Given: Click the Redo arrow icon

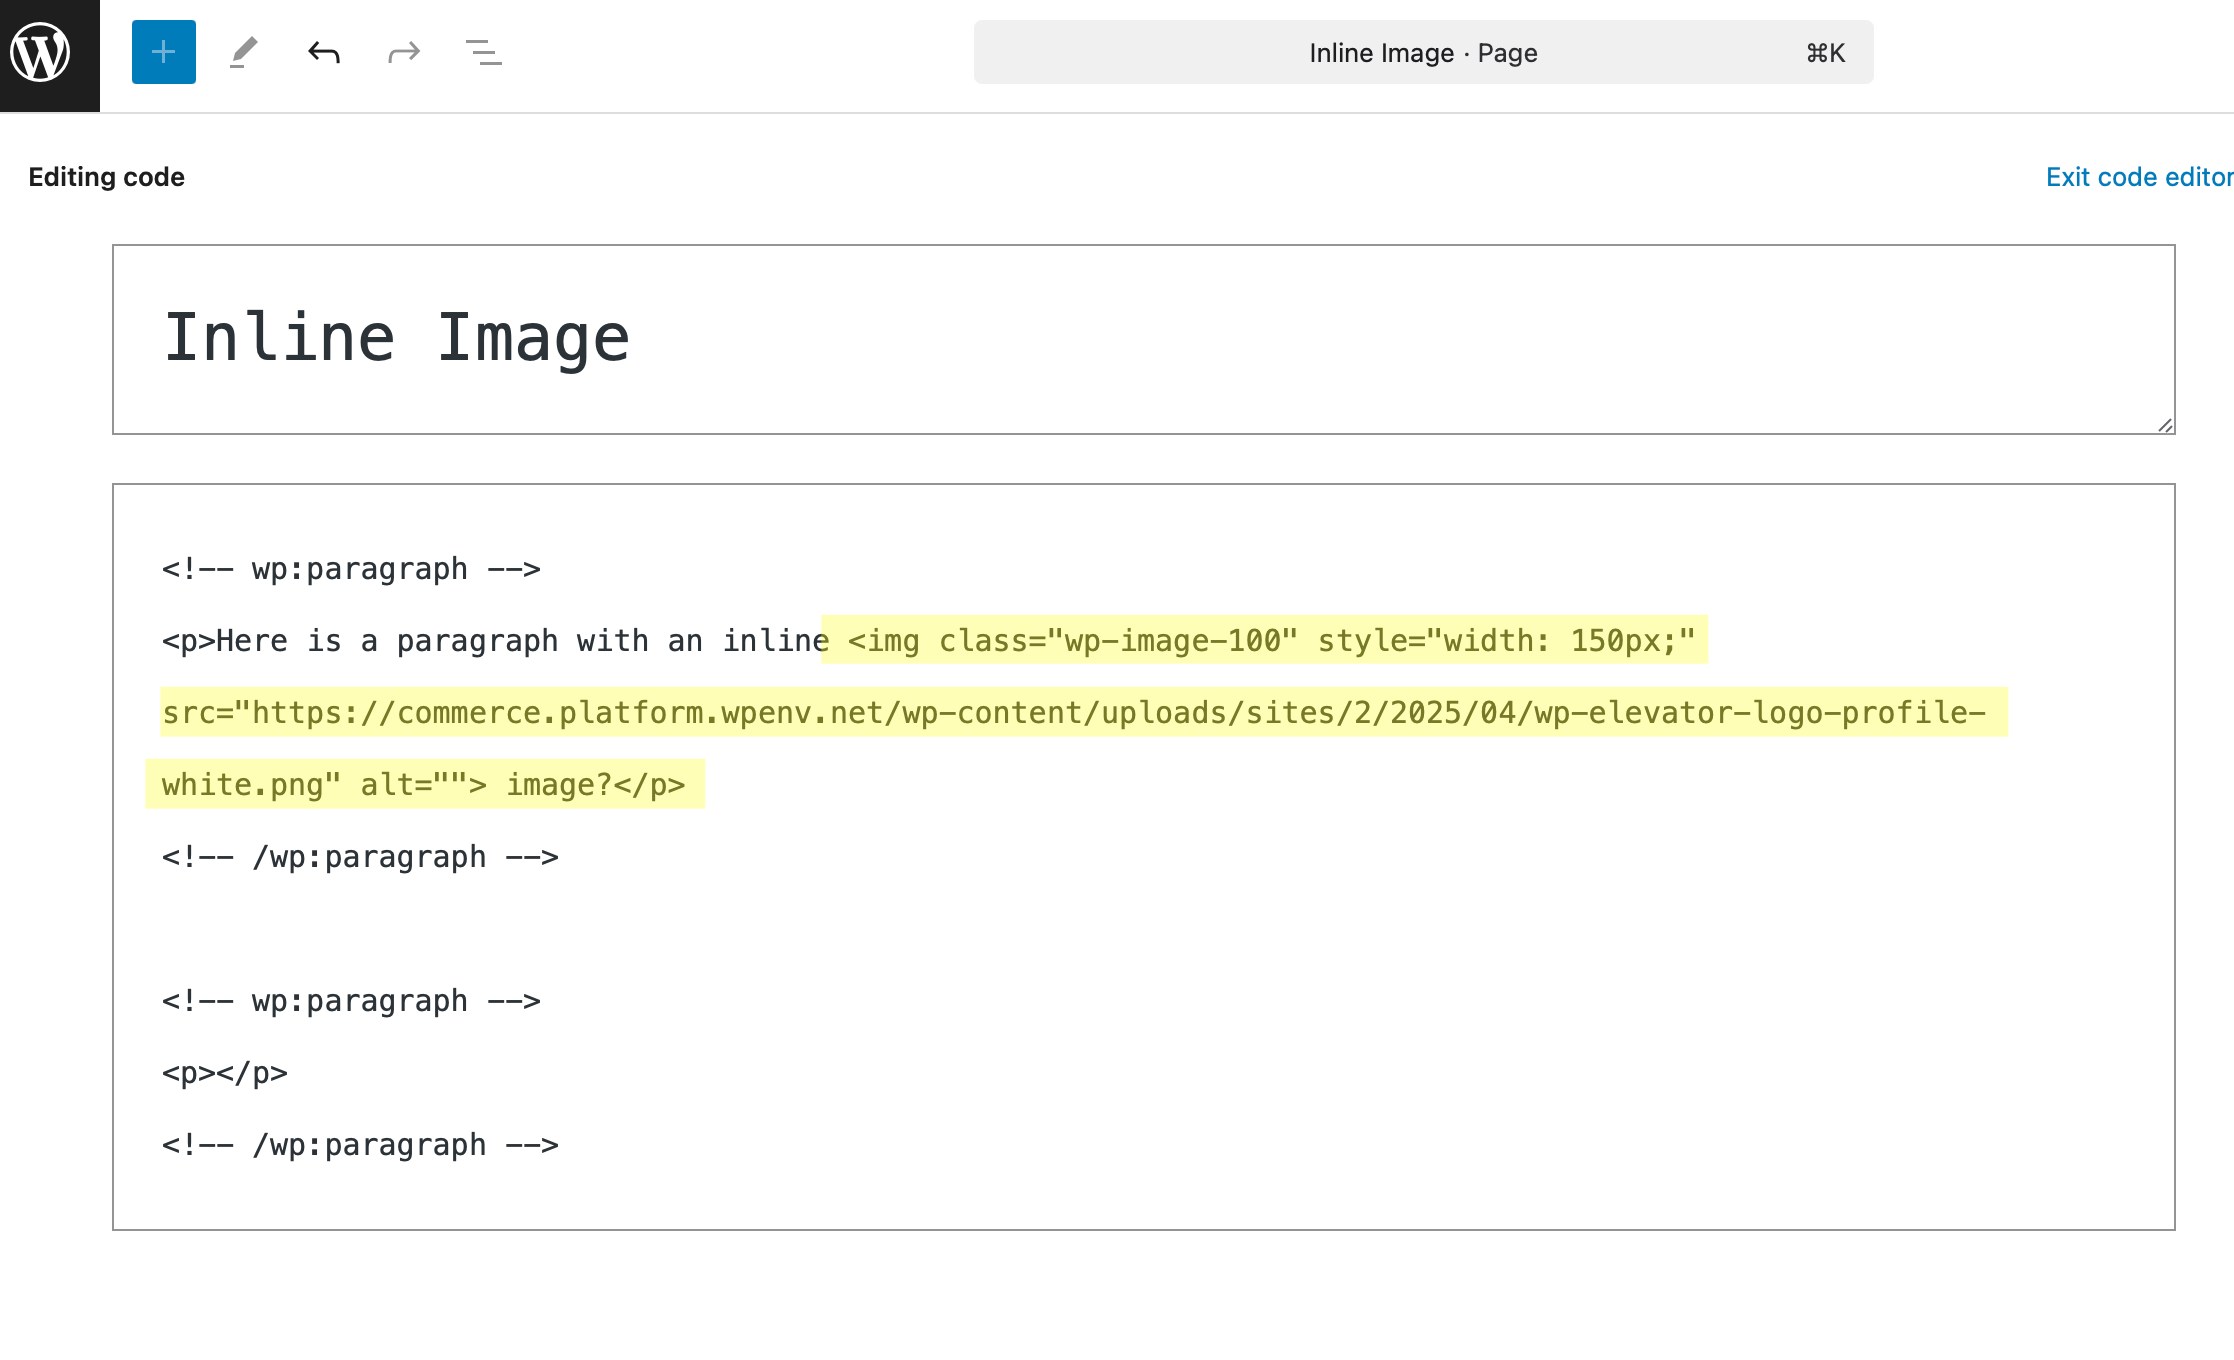Looking at the screenshot, I should 404,52.
